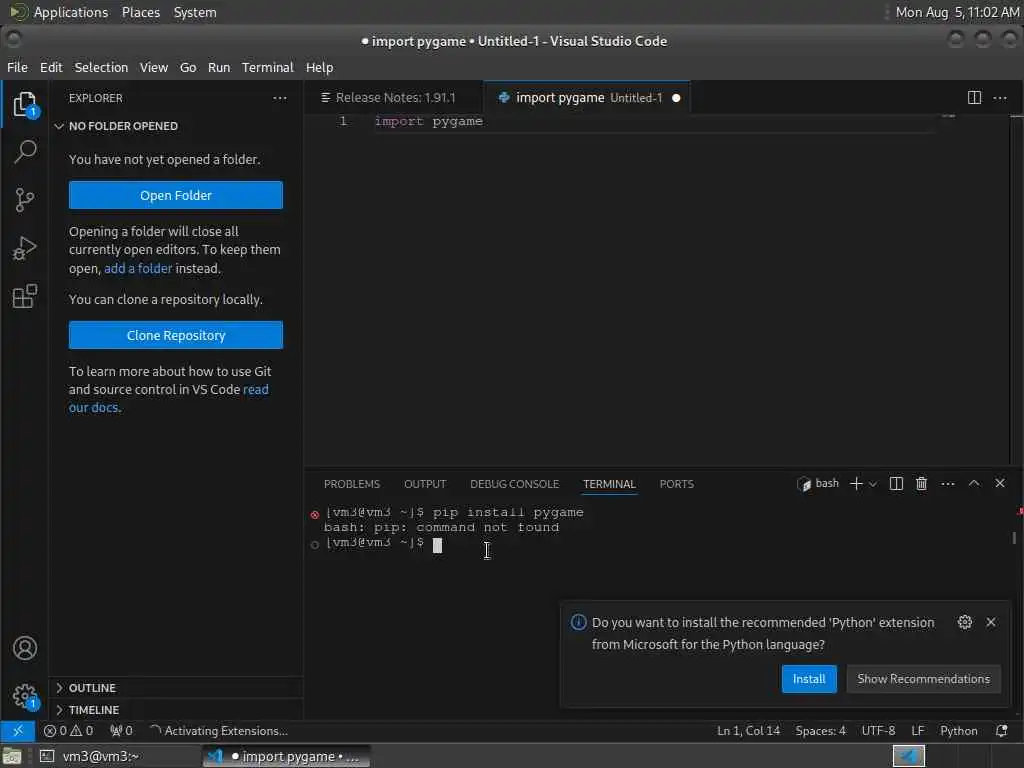
Task: Click the clock Mon Aug 5, 11:02 AM
Action: pyautogui.click(x=957, y=12)
